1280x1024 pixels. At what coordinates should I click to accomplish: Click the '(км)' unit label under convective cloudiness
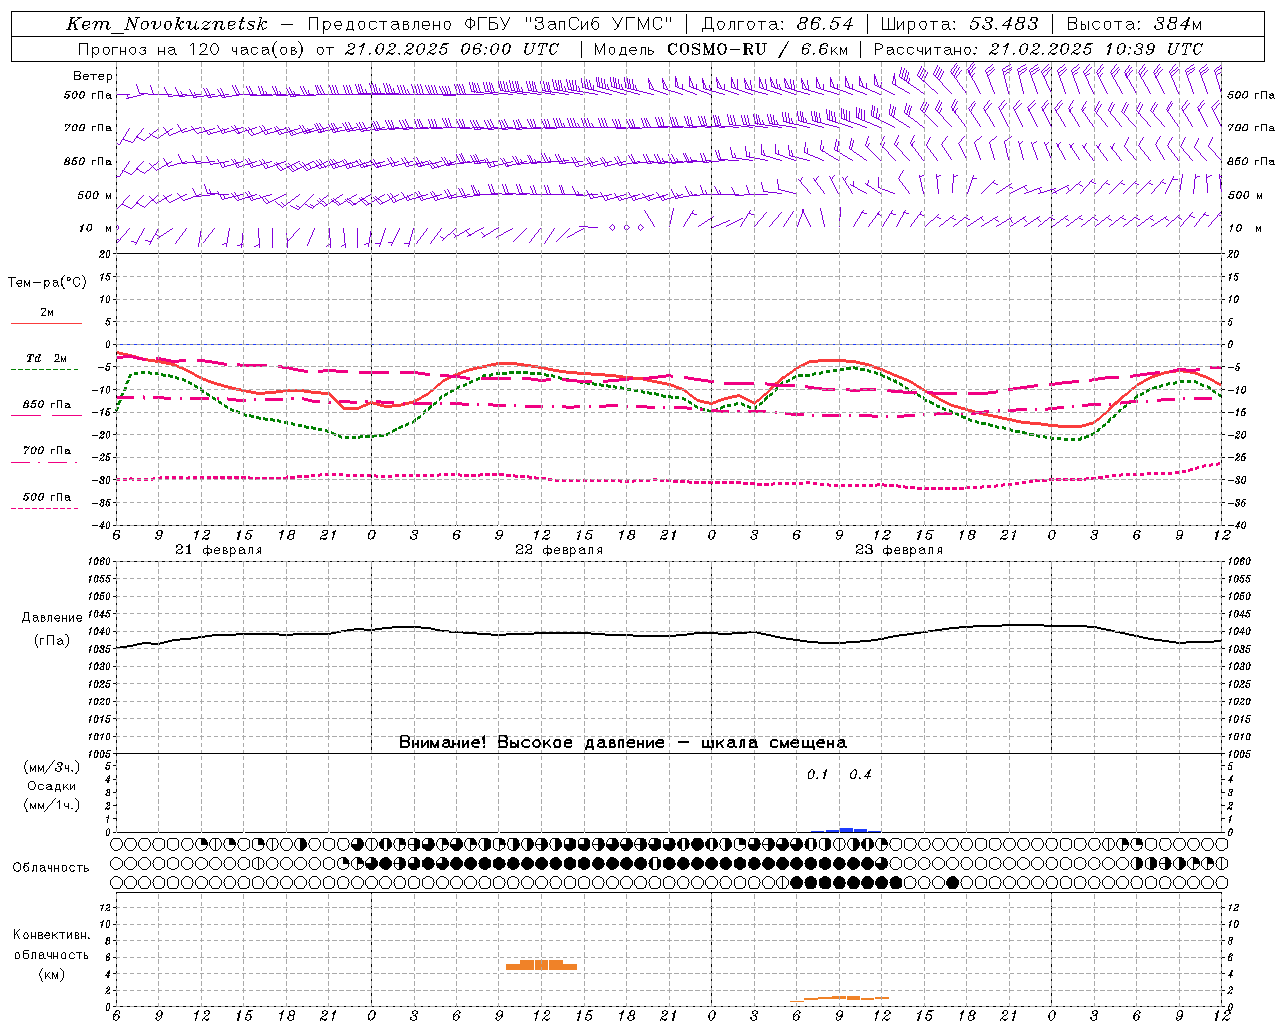coord(52,974)
